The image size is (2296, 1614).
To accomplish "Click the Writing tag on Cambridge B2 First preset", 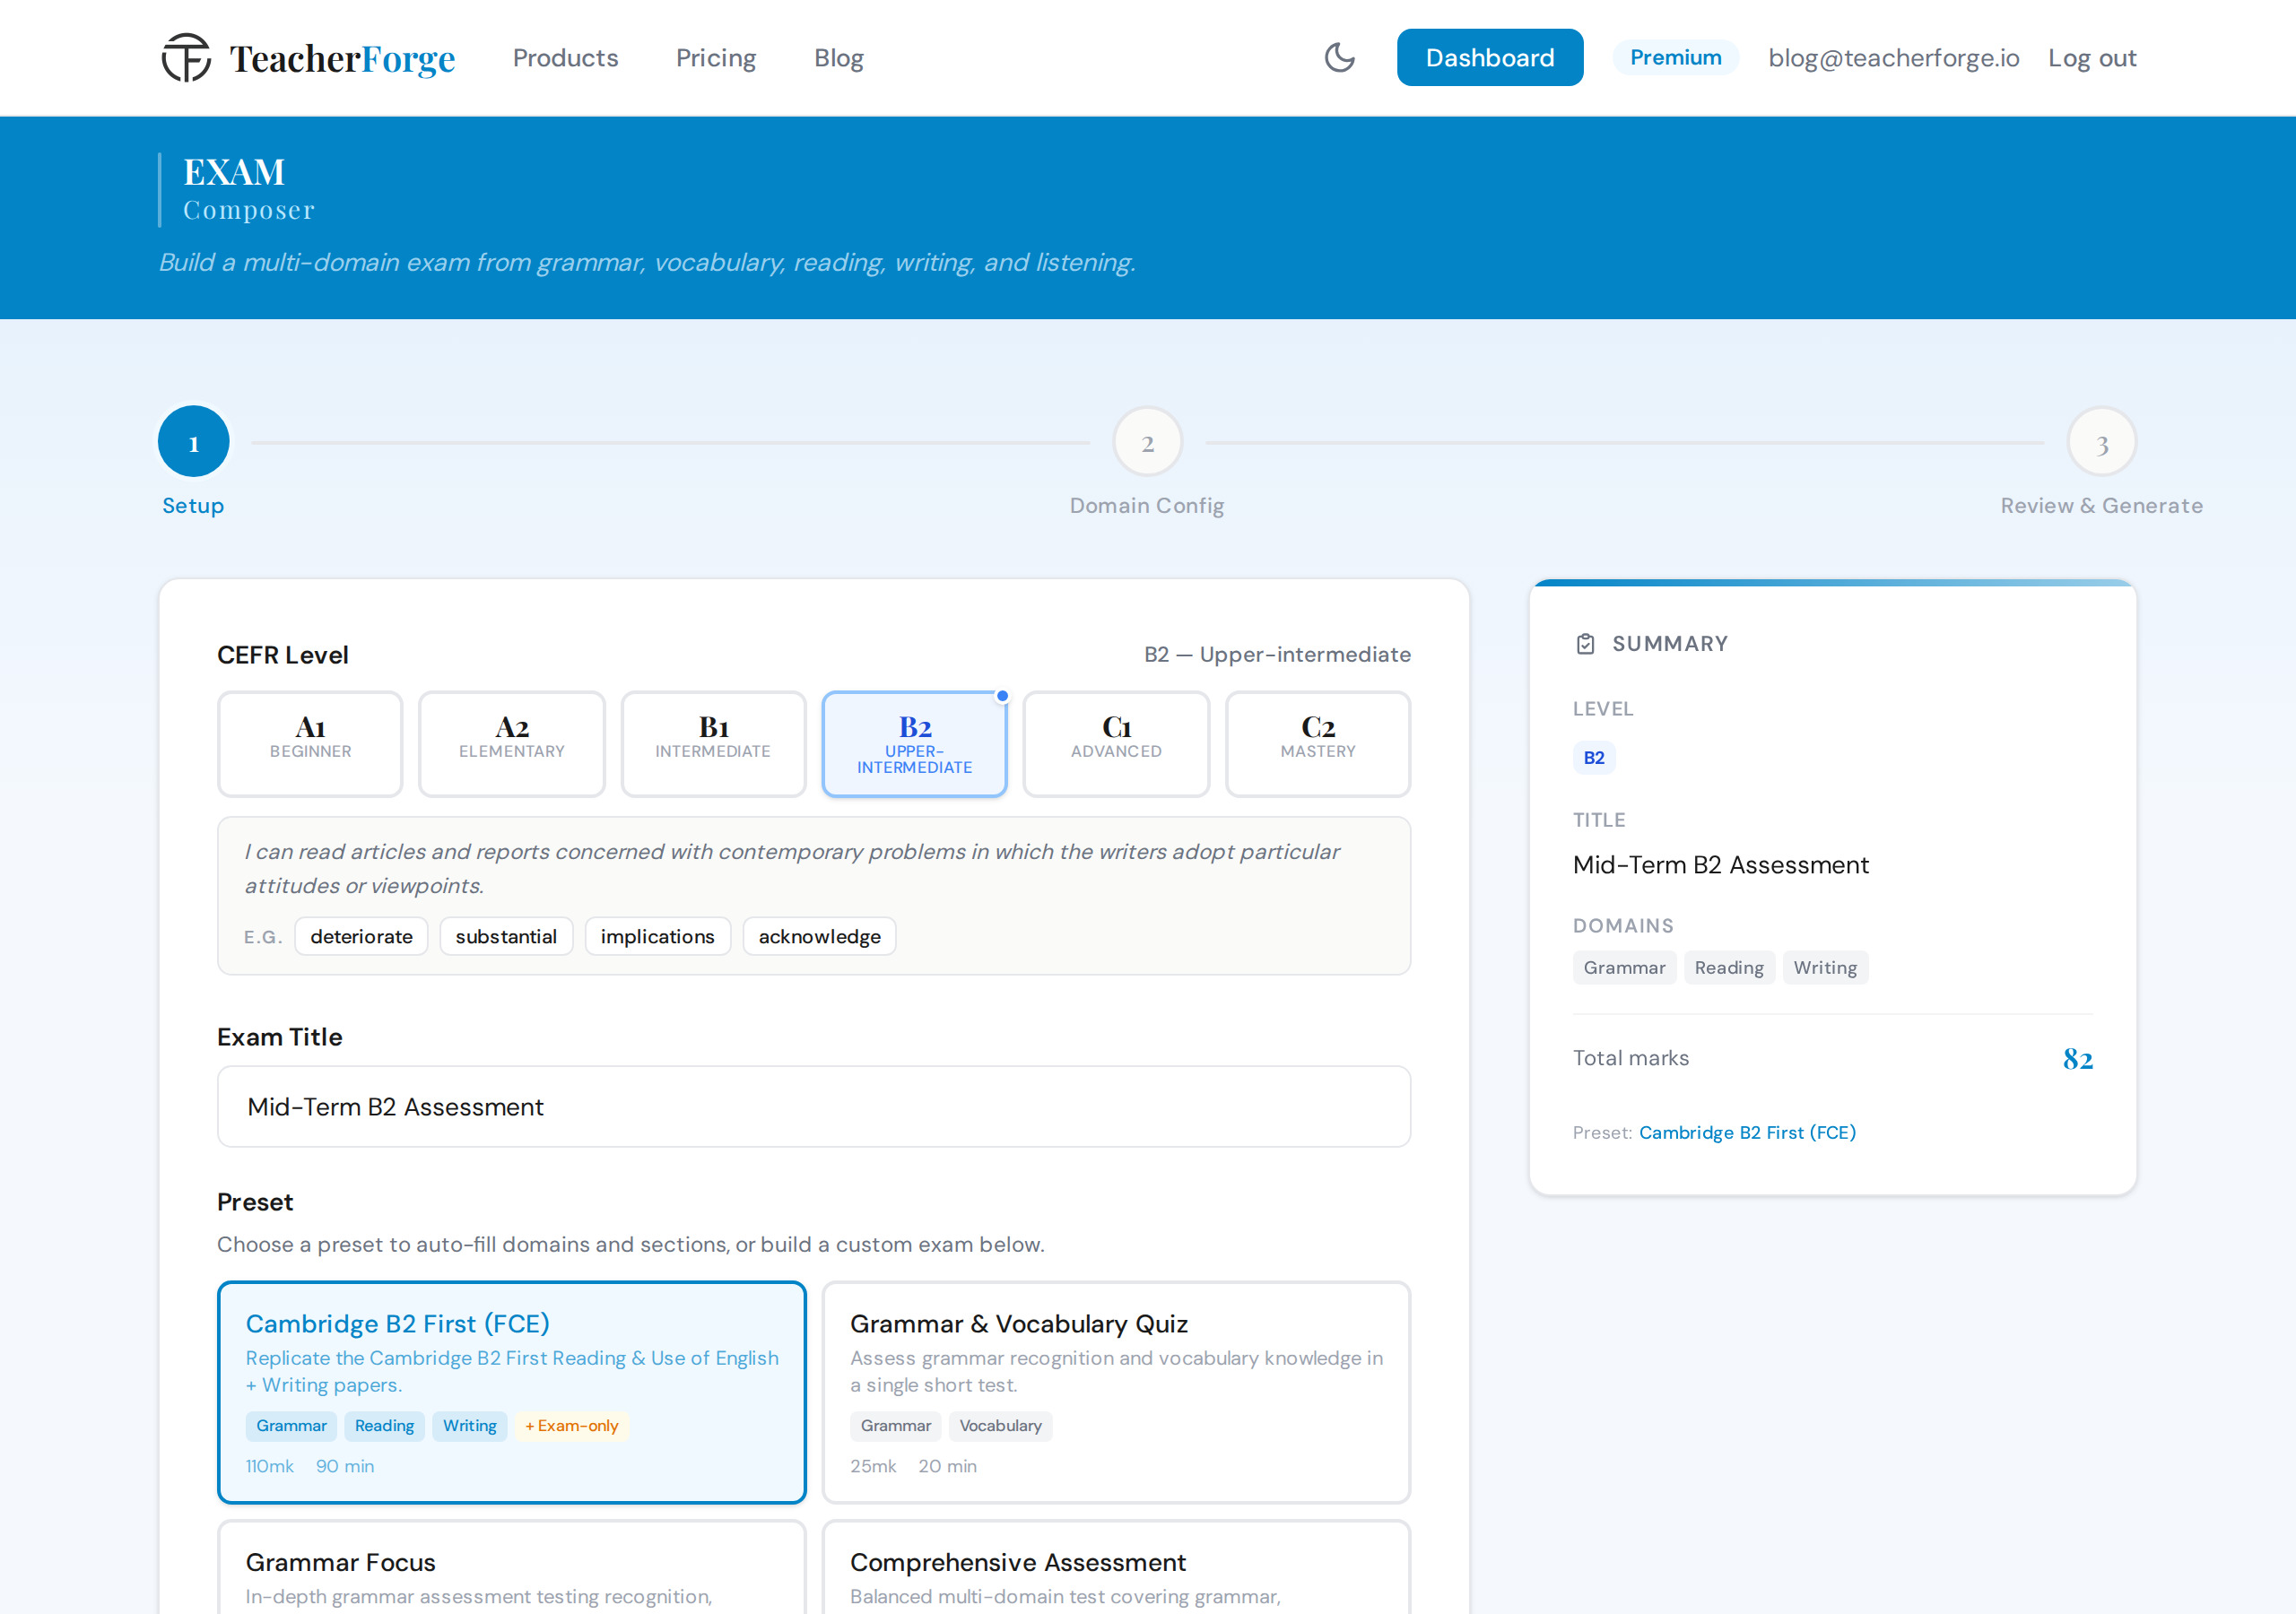I will pyautogui.click(x=469, y=1426).
